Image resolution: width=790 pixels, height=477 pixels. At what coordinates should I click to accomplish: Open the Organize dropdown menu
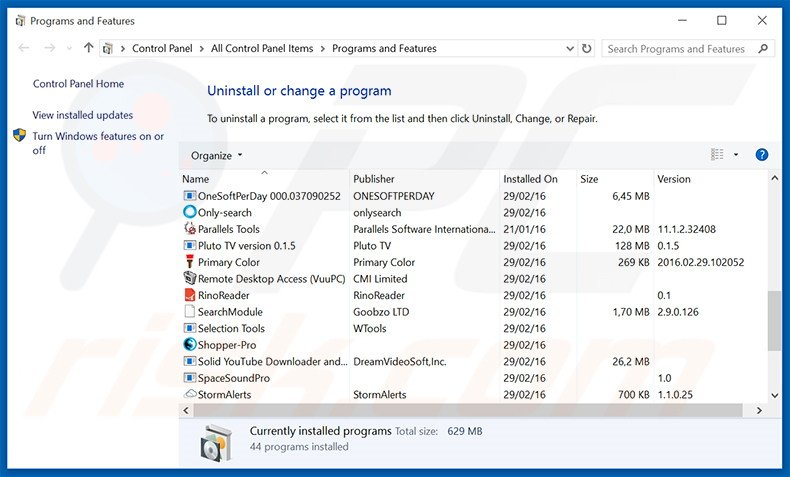217,155
